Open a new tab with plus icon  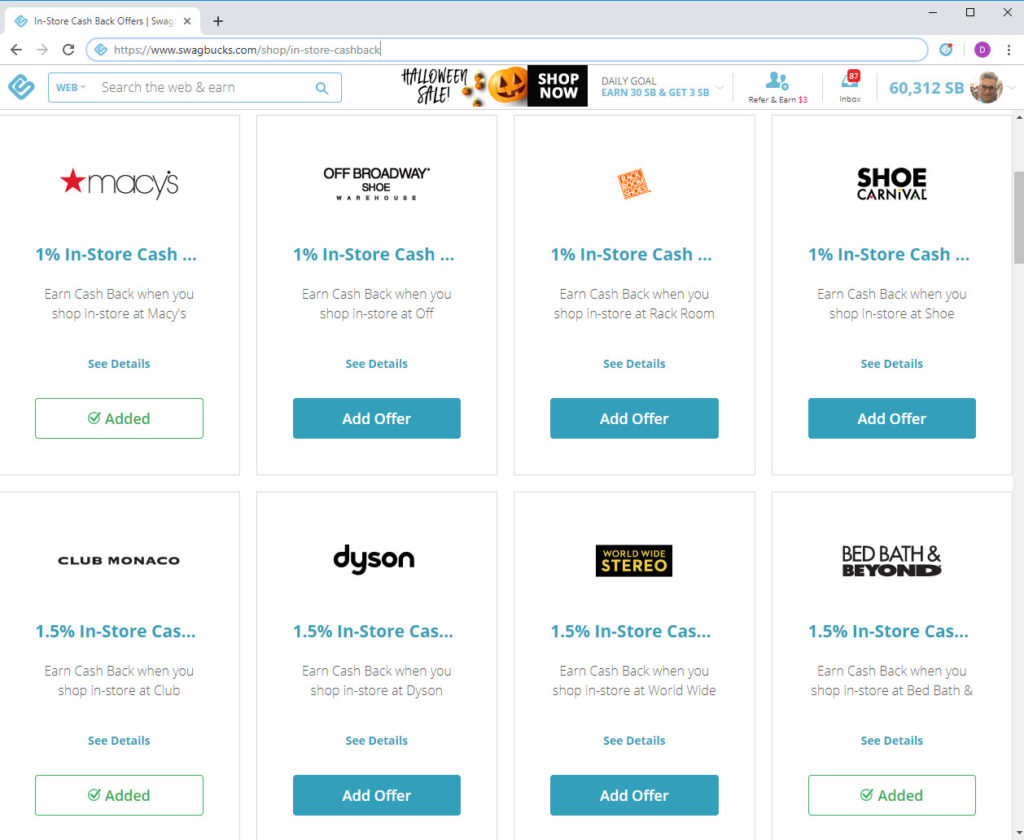(x=218, y=22)
